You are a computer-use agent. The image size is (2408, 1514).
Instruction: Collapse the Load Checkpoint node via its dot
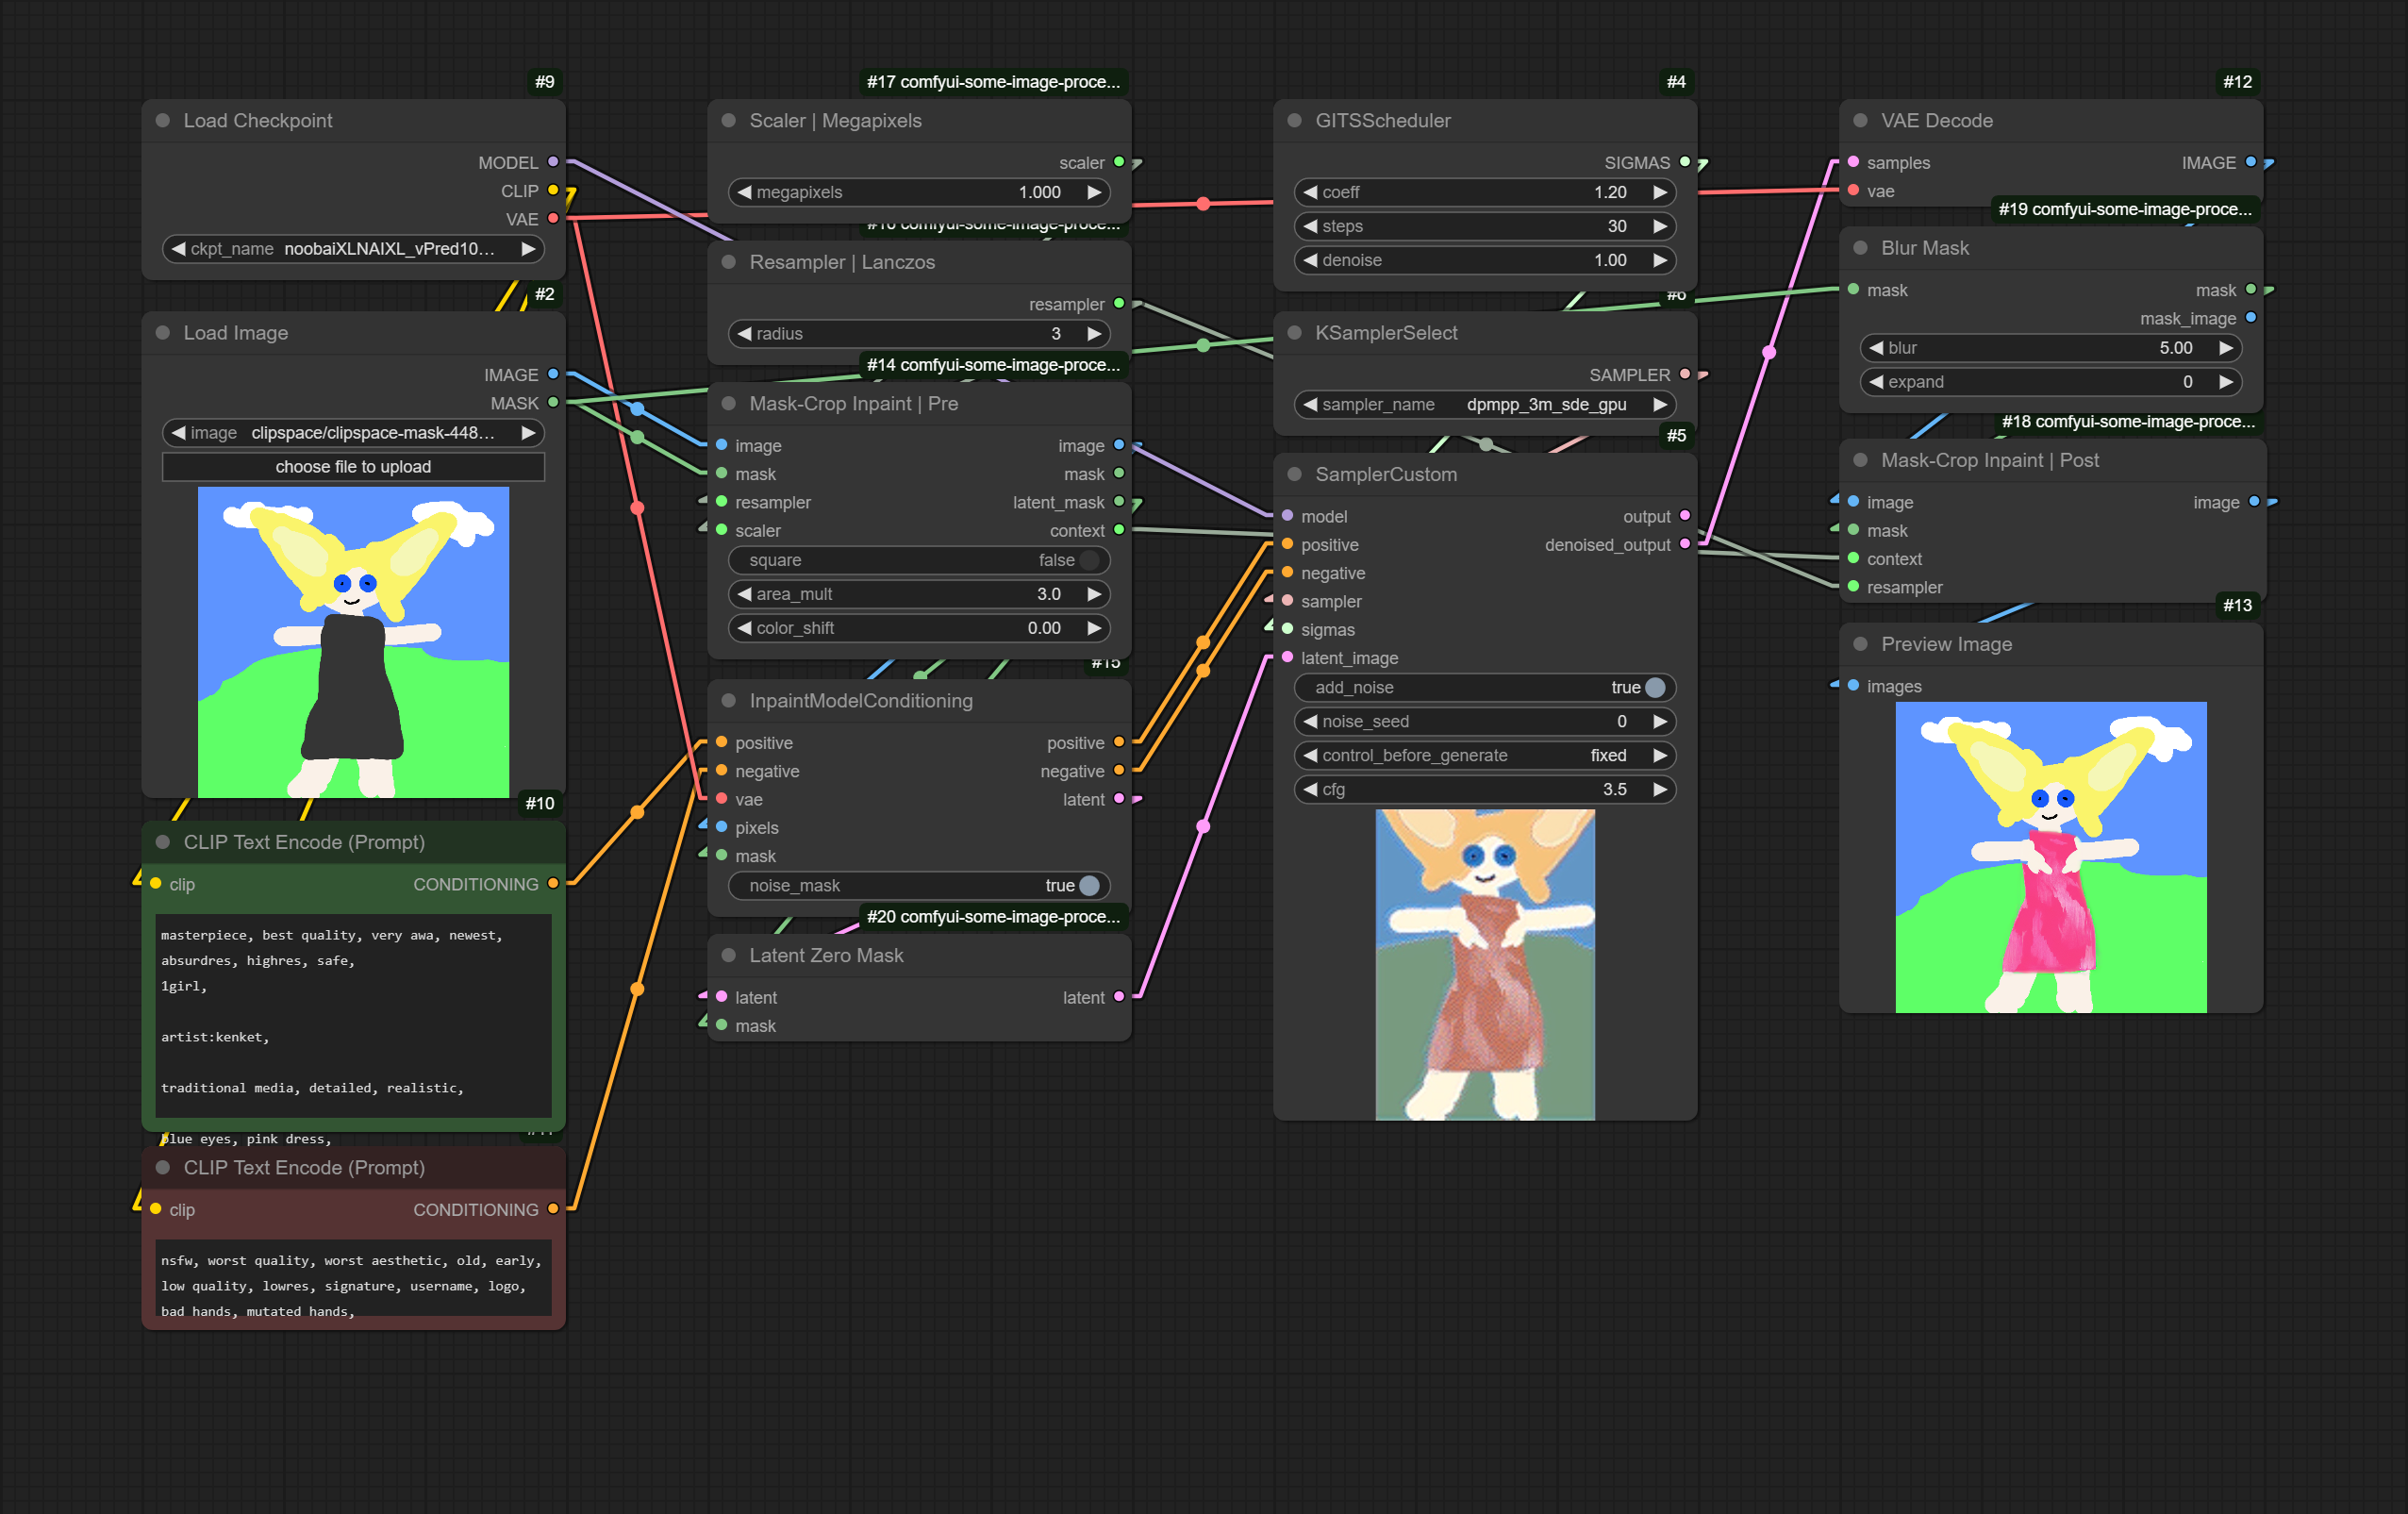tap(163, 120)
